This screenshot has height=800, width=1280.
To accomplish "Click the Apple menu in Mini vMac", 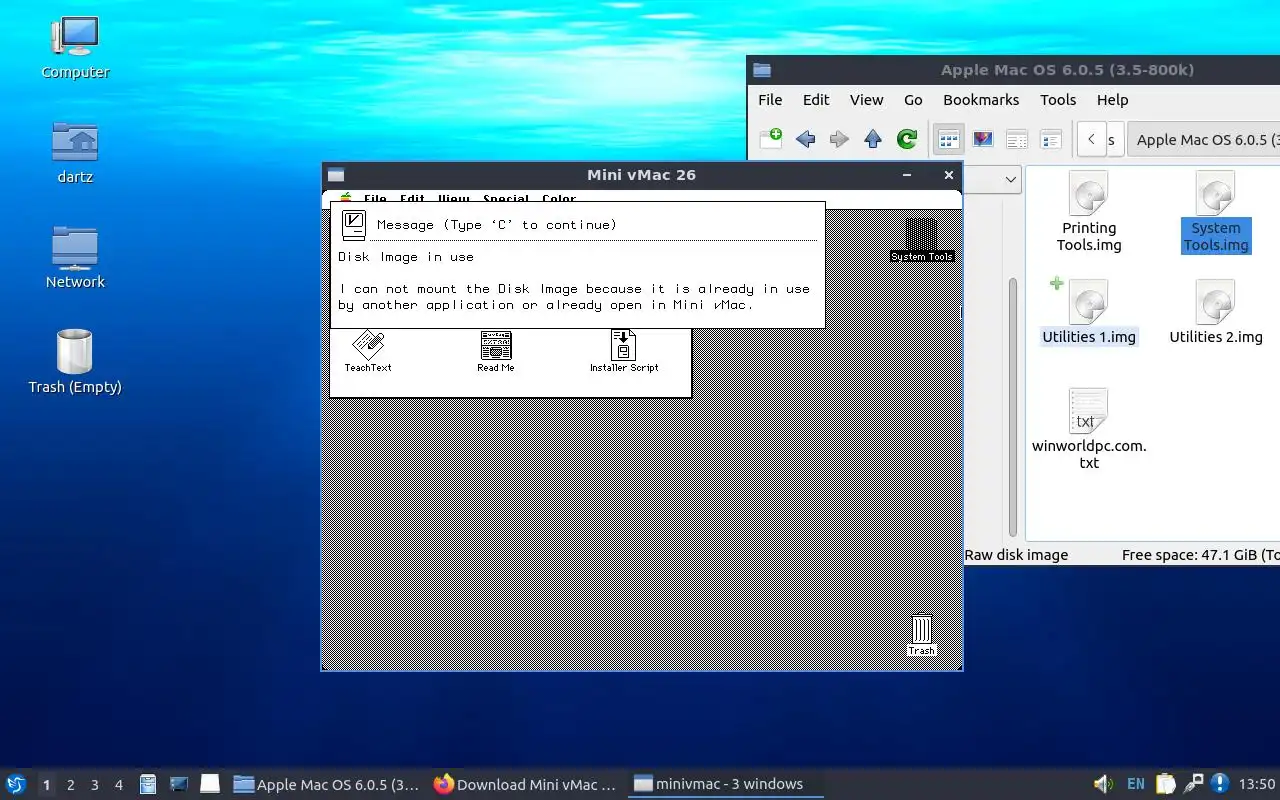I will (x=346, y=199).
